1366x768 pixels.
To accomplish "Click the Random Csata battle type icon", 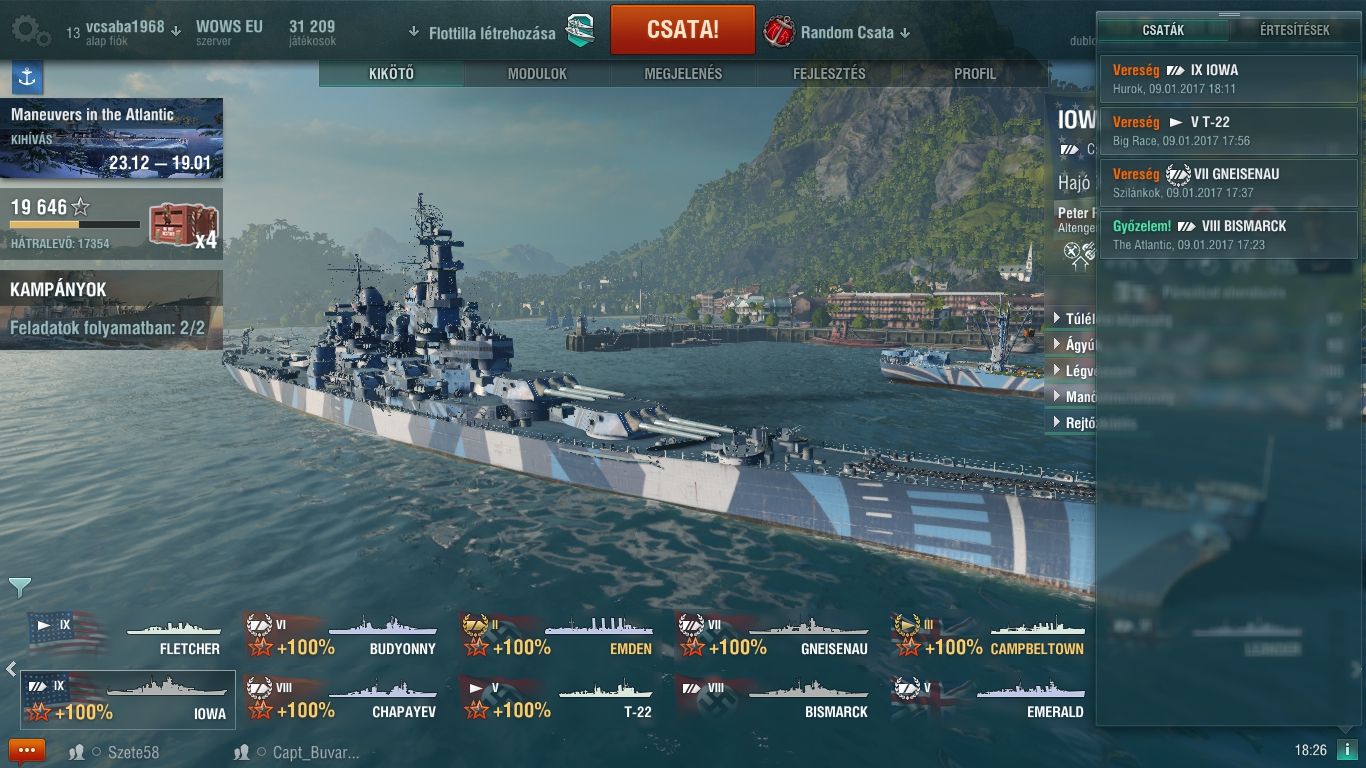I will (x=779, y=32).
